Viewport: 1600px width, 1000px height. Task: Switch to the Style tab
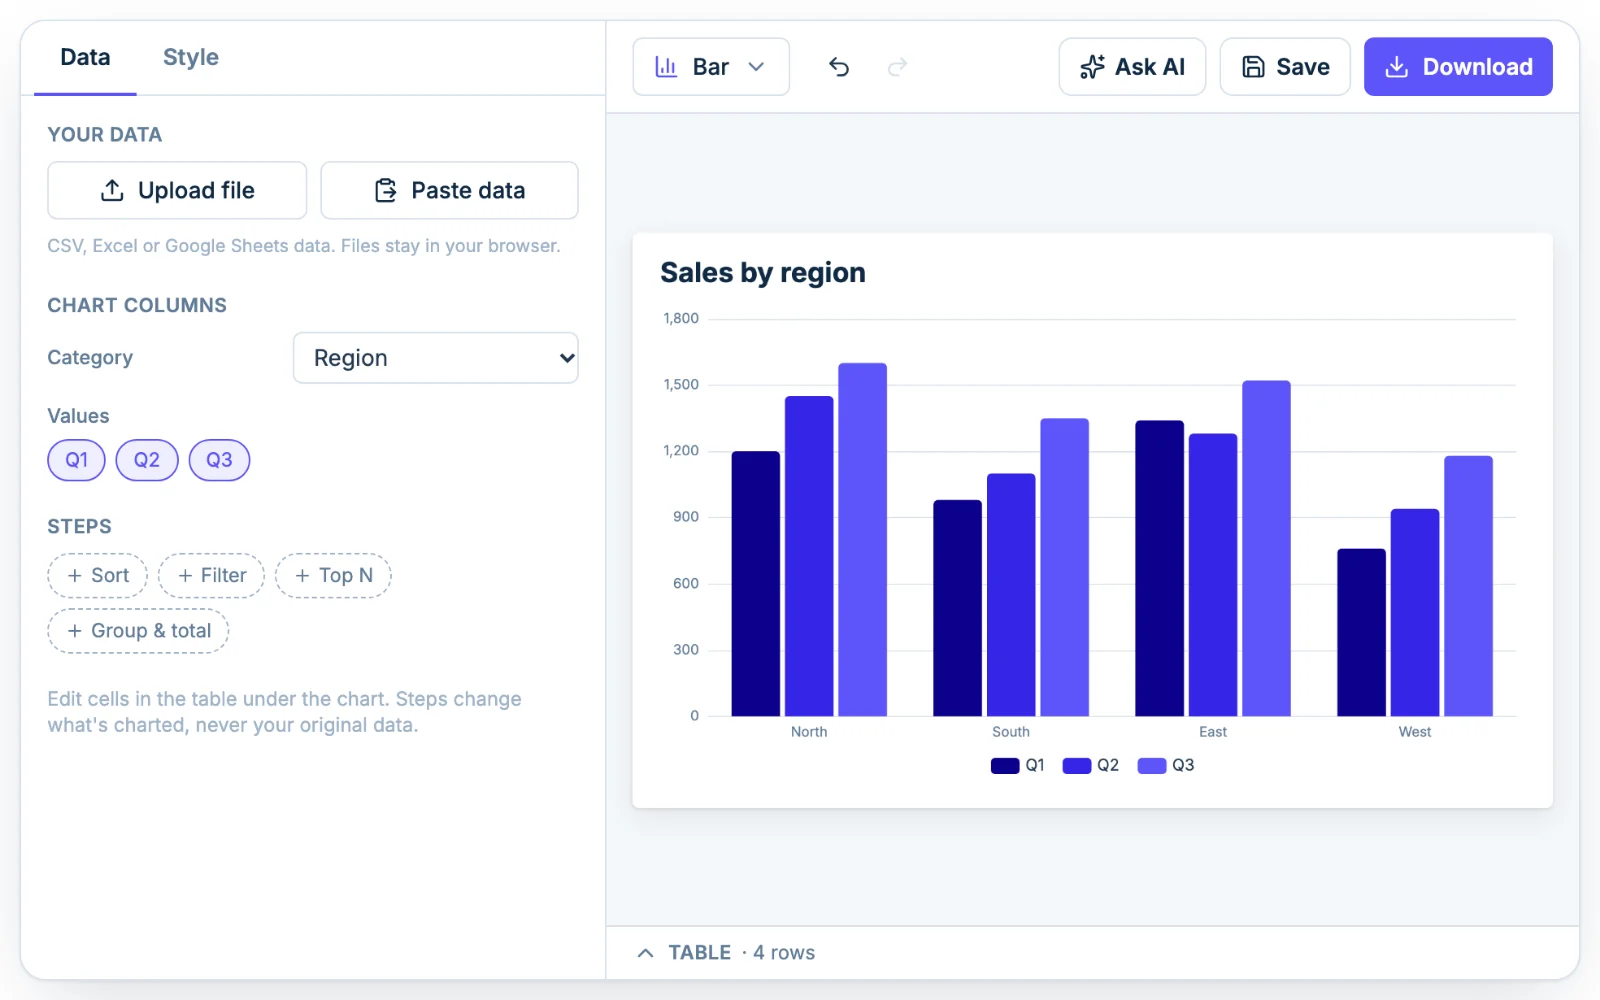[x=191, y=58]
